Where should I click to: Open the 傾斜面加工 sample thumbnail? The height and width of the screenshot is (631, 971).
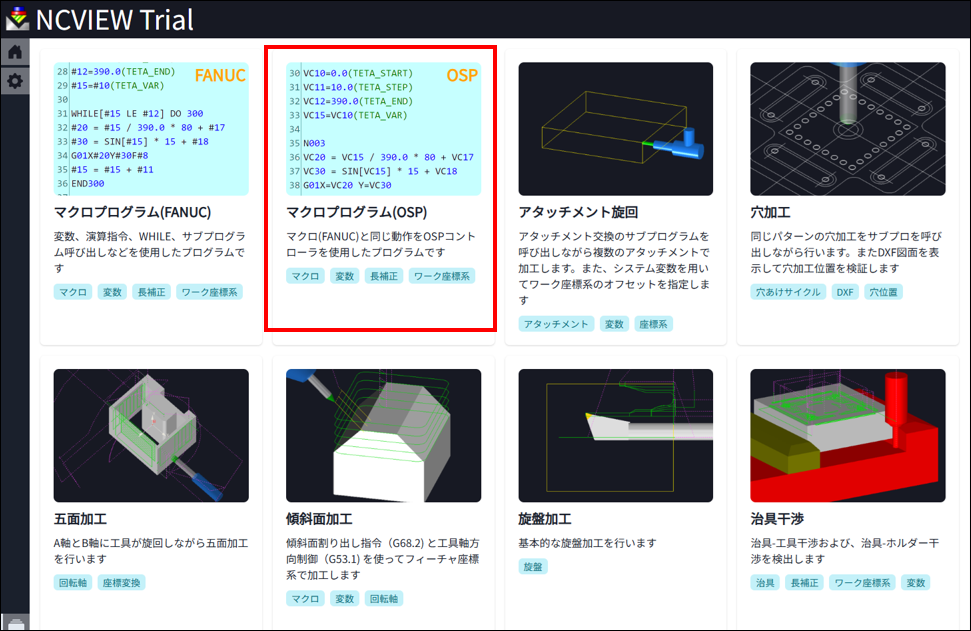tap(383, 436)
